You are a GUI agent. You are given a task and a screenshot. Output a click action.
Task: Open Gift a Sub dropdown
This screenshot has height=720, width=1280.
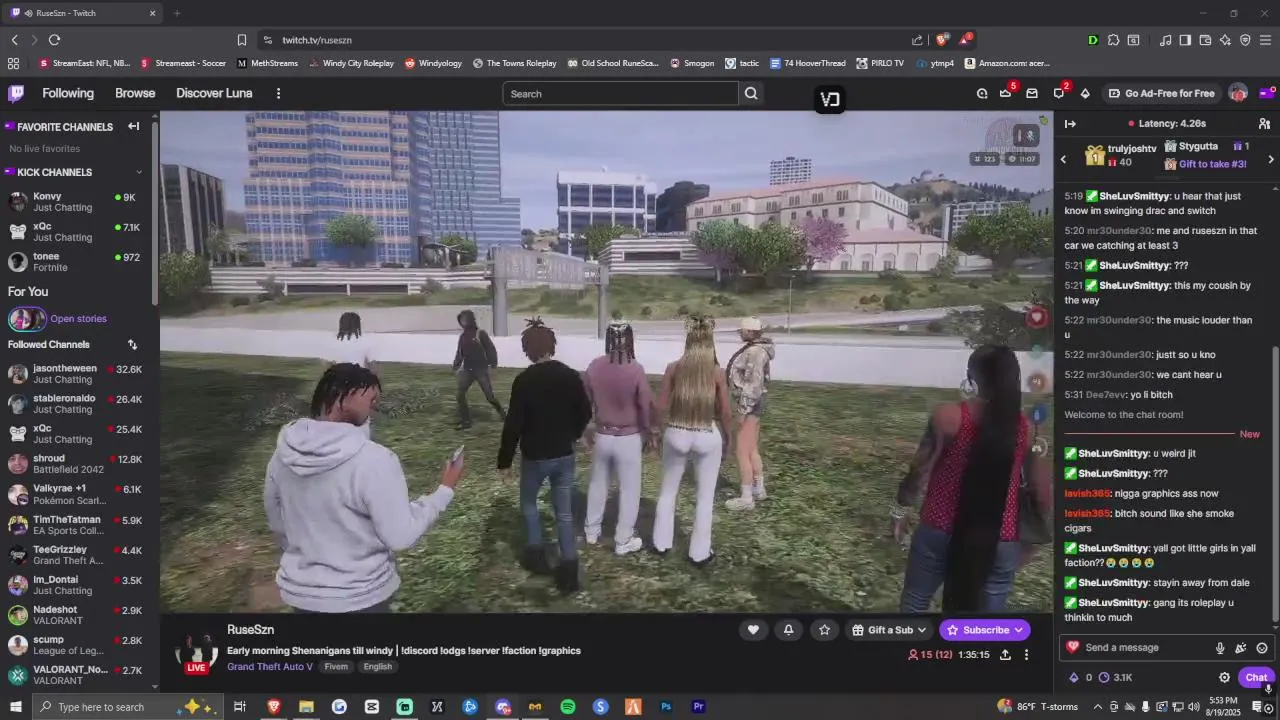(x=889, y=630)
